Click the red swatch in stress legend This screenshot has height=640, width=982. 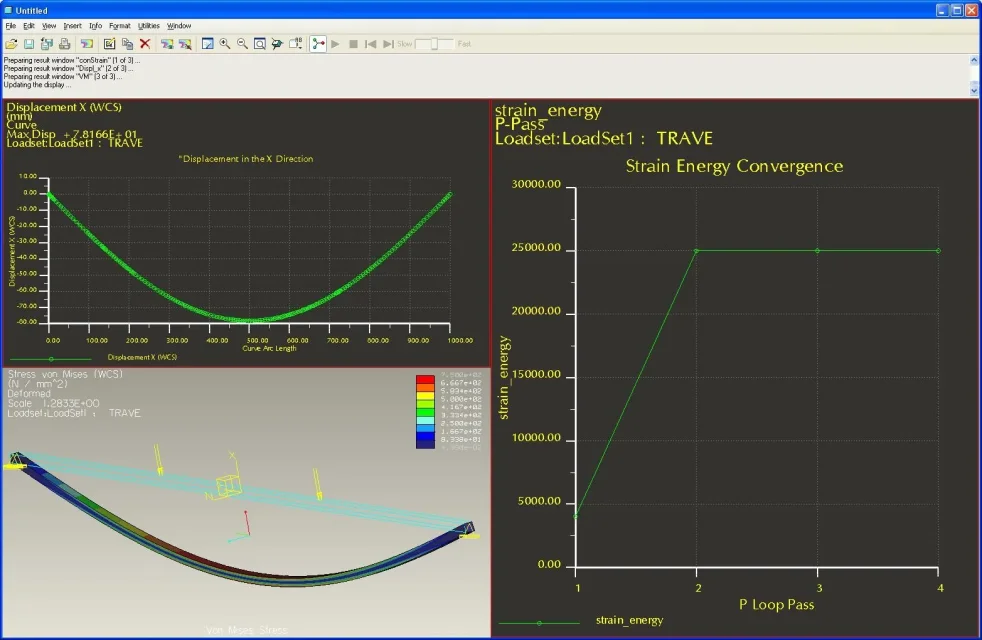[425, 379]
